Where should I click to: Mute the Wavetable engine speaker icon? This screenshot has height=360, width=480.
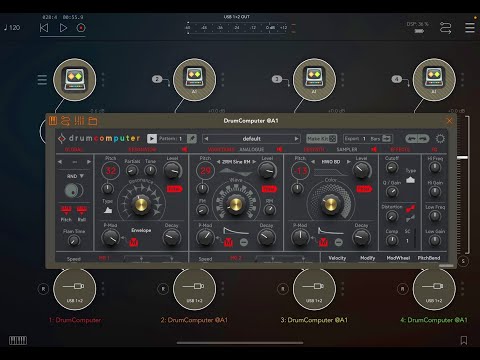(279, 150)
